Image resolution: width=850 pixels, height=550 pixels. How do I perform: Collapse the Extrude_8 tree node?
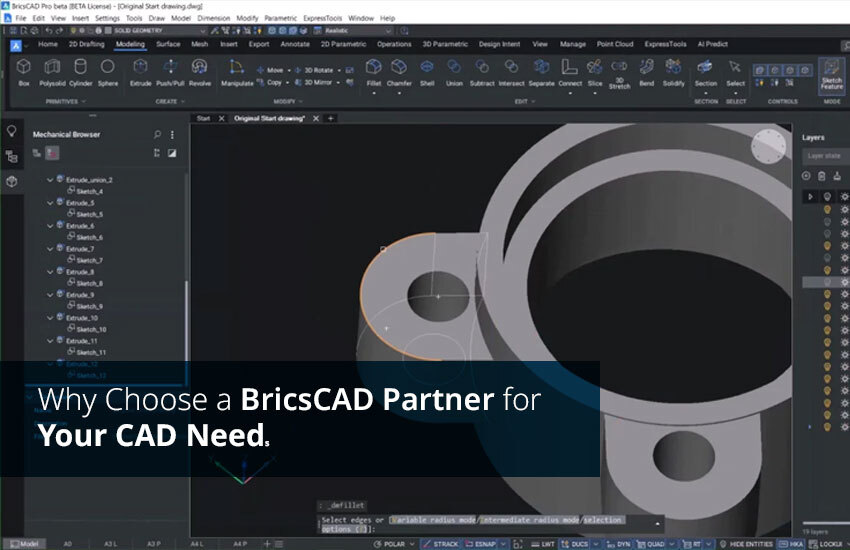[50, 271]
